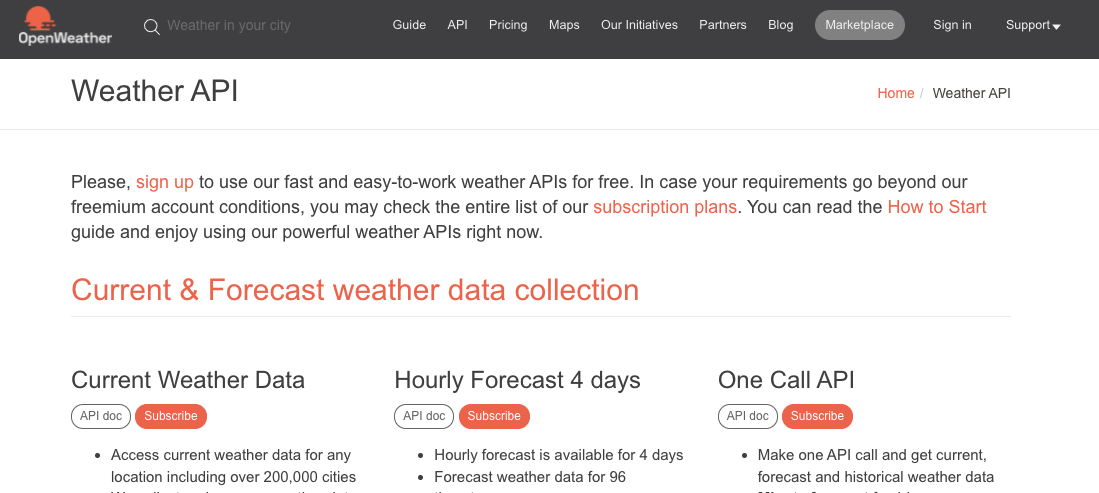Click the 'Hourly Forecast 4 days' title

point(517,379)
